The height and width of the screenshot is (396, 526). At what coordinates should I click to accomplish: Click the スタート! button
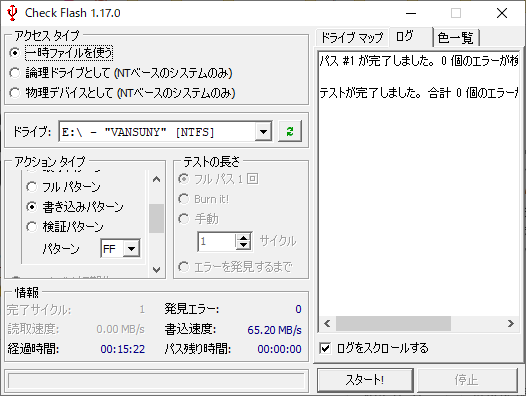pyautogui.click(x=365, y=380)
